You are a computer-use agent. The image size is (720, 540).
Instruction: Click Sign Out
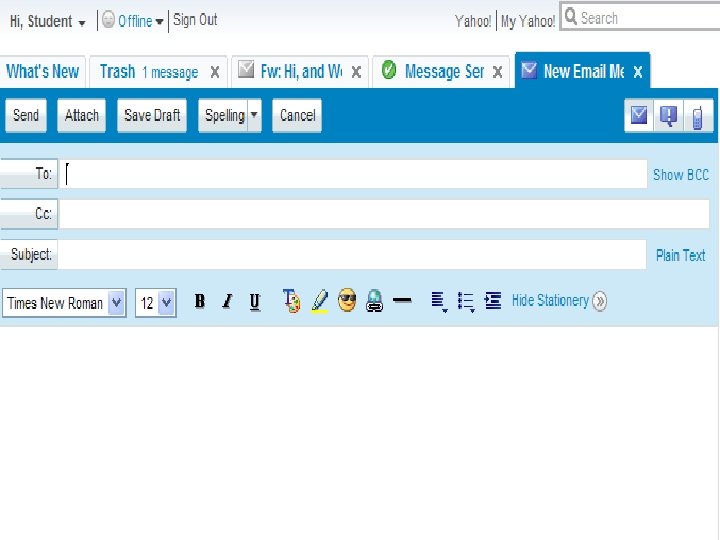coord(195,20)
